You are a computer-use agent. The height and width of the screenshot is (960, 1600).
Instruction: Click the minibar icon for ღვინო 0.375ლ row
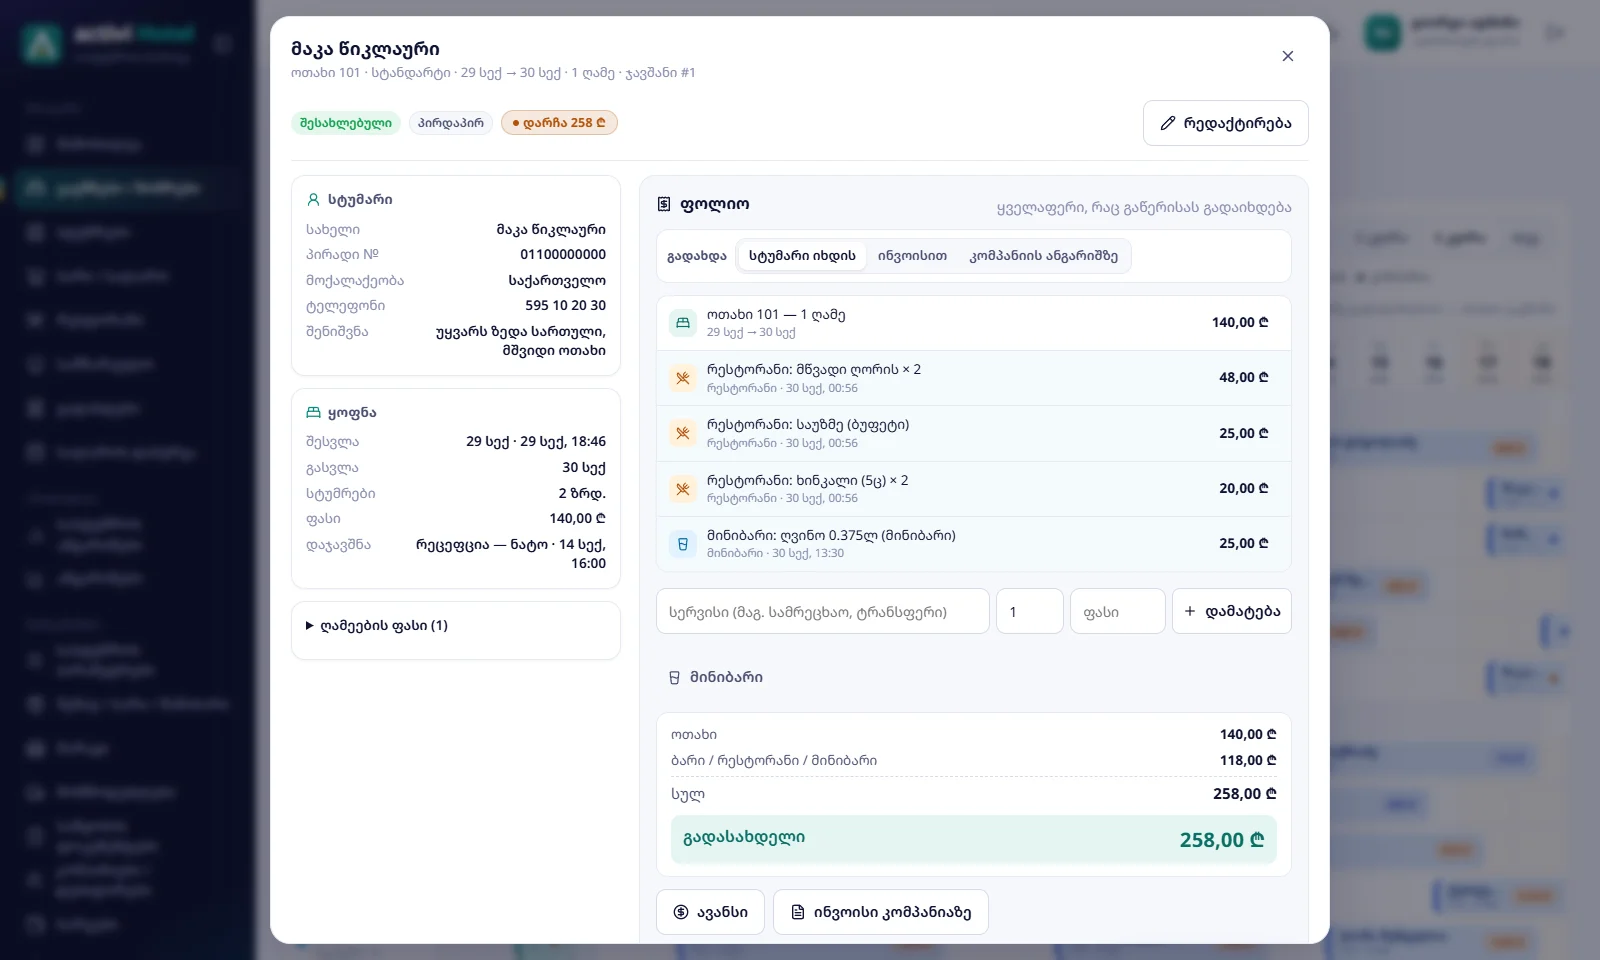(x=683, y=544)
